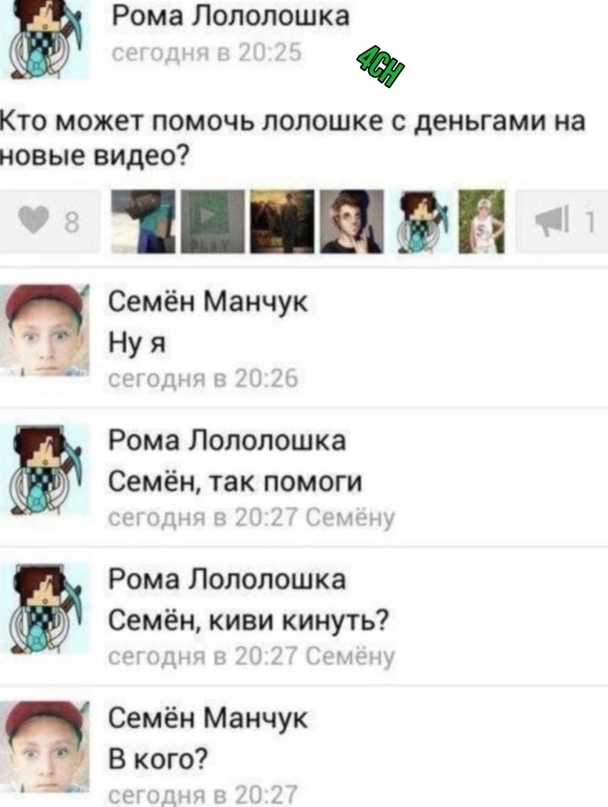This screenshot has width=608, height=807.
Task: Click 'Семёну' reply link in 'киви кинуть?' comment
Action: click(x=351, y=657)
